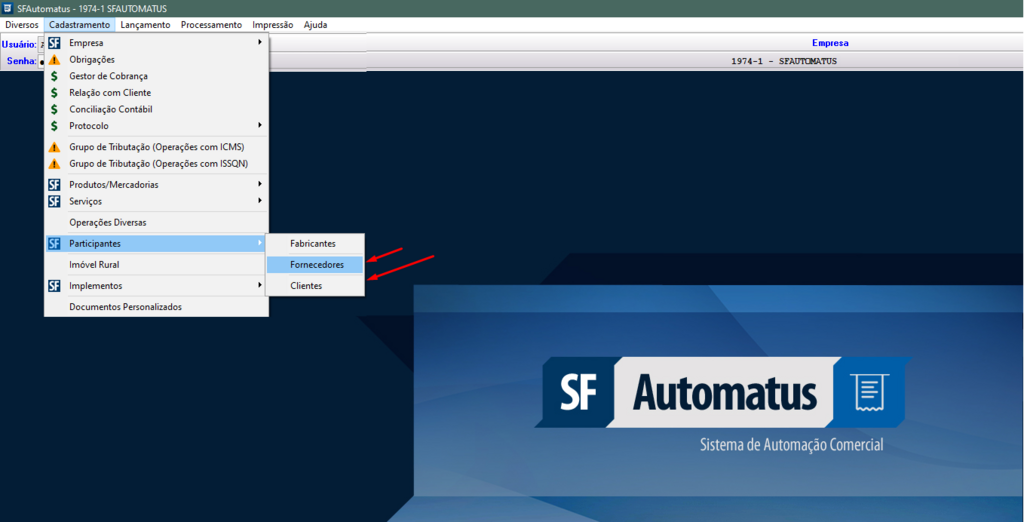This screenshot has width=1024, height=522.
Task: Click the SF icon beside Empresa
Action: [55, 43]
